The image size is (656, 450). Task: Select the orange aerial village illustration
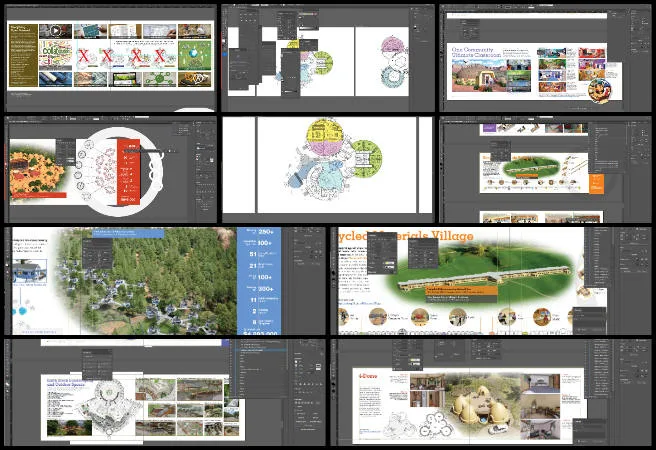tap(37, 172)
